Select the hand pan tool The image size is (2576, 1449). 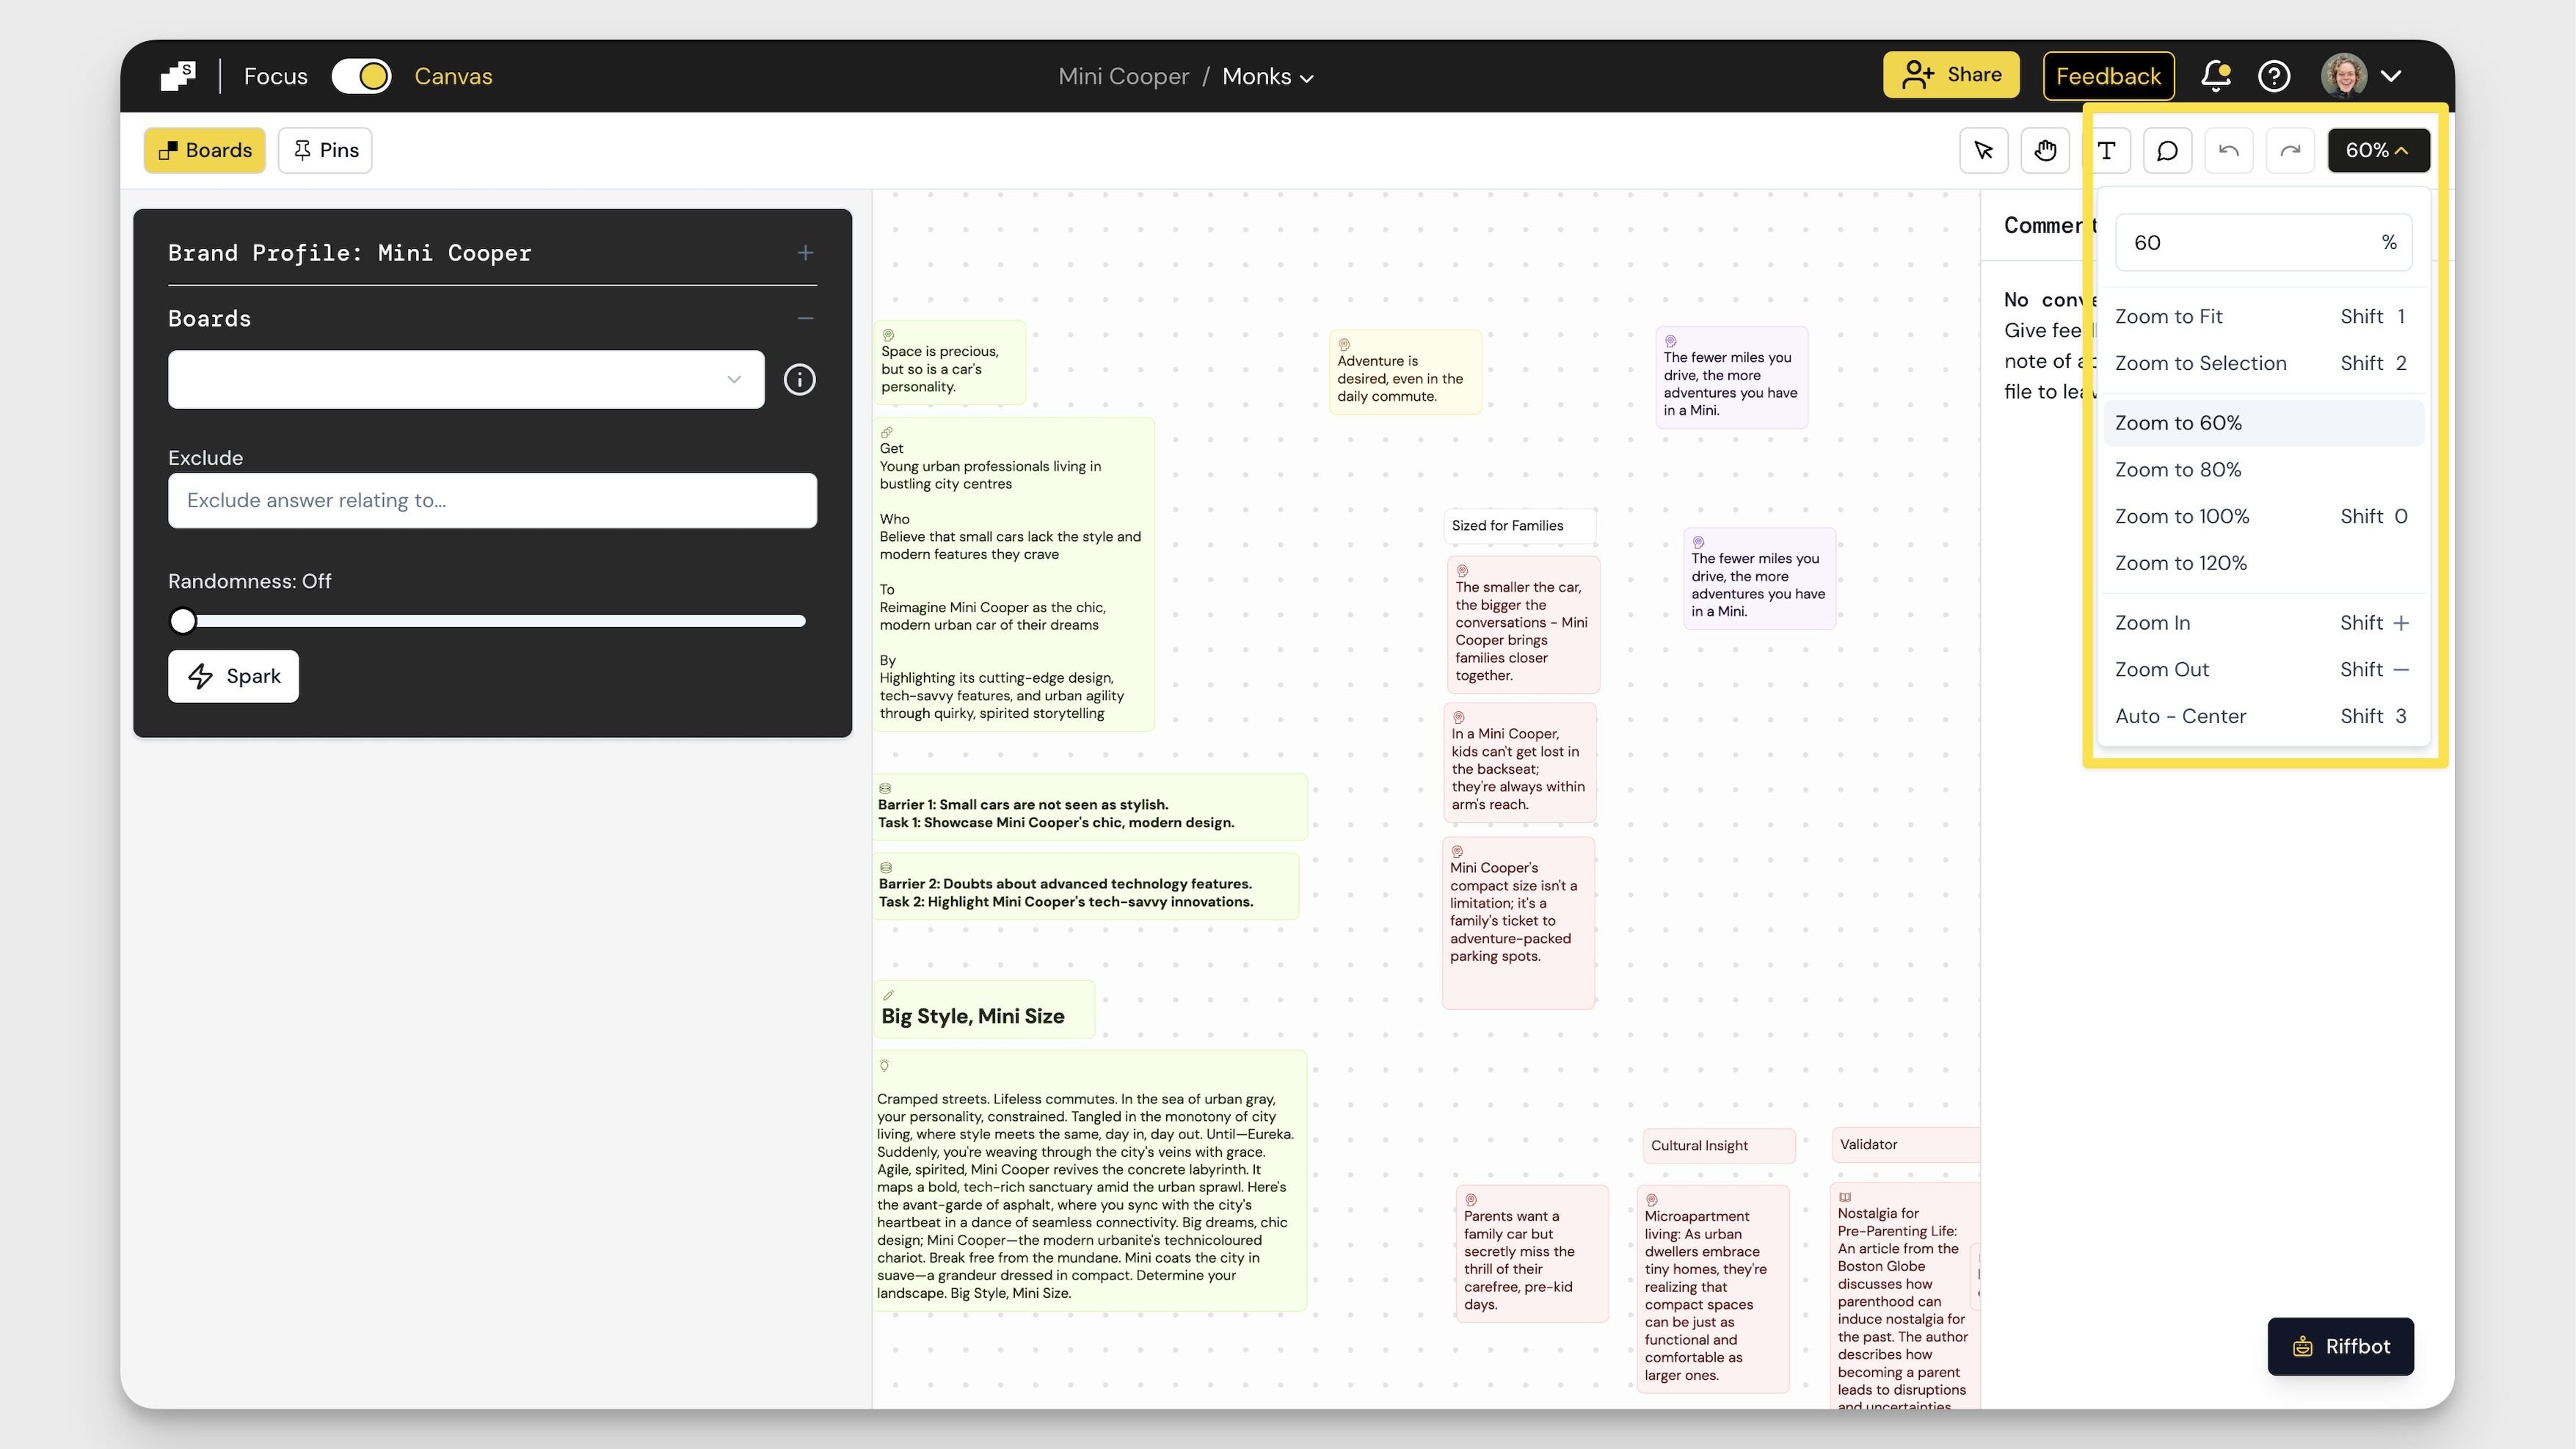coord(2045,150)
